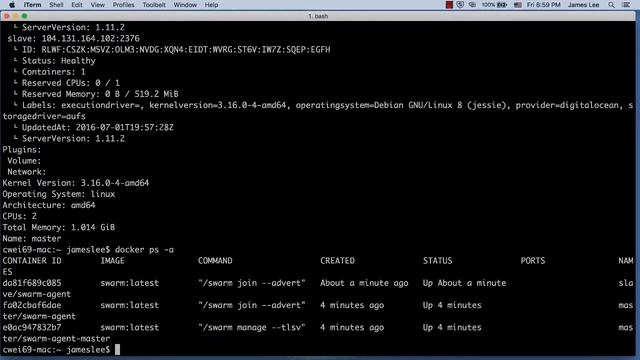
Task: Click the 'Plugins:' line
Action: click(22, 149)
